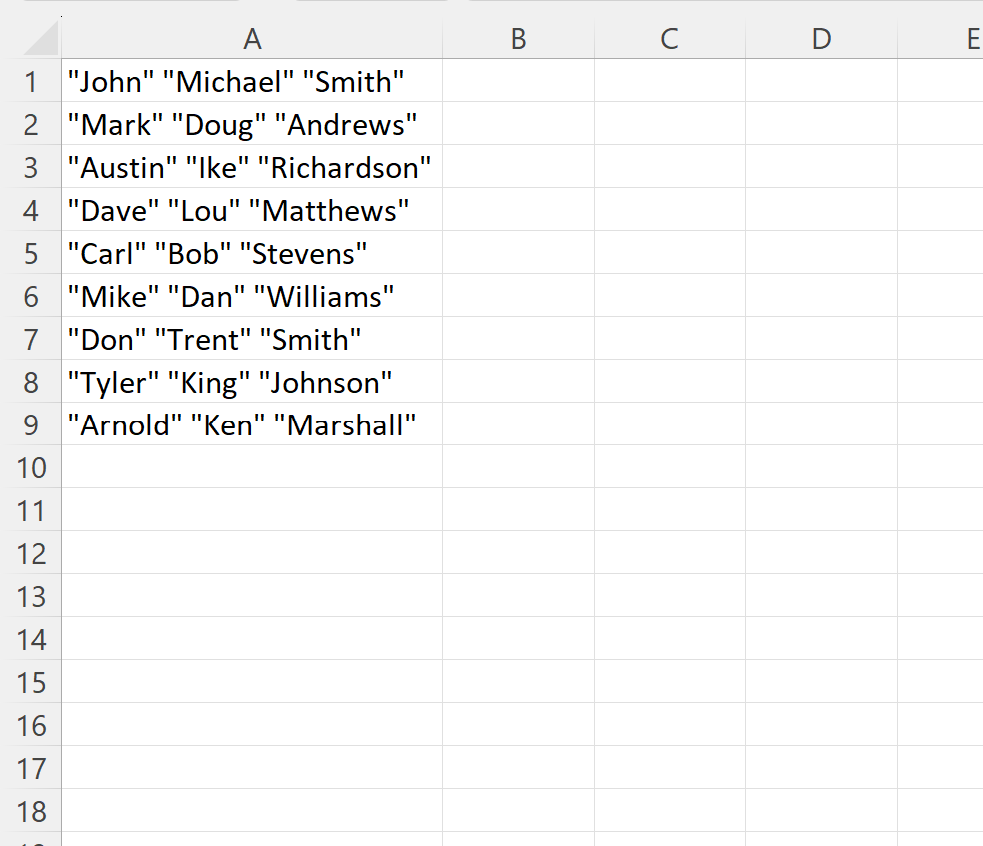Click cell with "Mike" "Dan" "Williams"
The height and width of the screenshot is (846, 983).
[252, 295]
